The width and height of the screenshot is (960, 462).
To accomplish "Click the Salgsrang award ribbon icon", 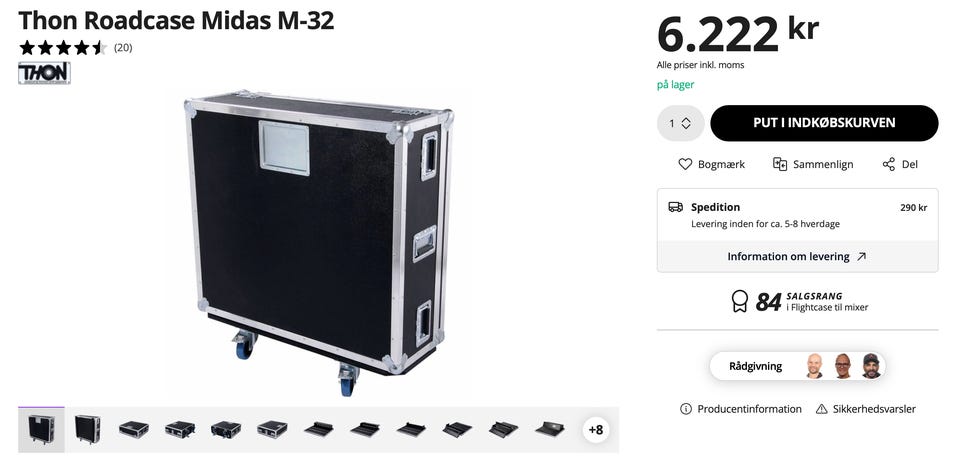I will (740, 301).
